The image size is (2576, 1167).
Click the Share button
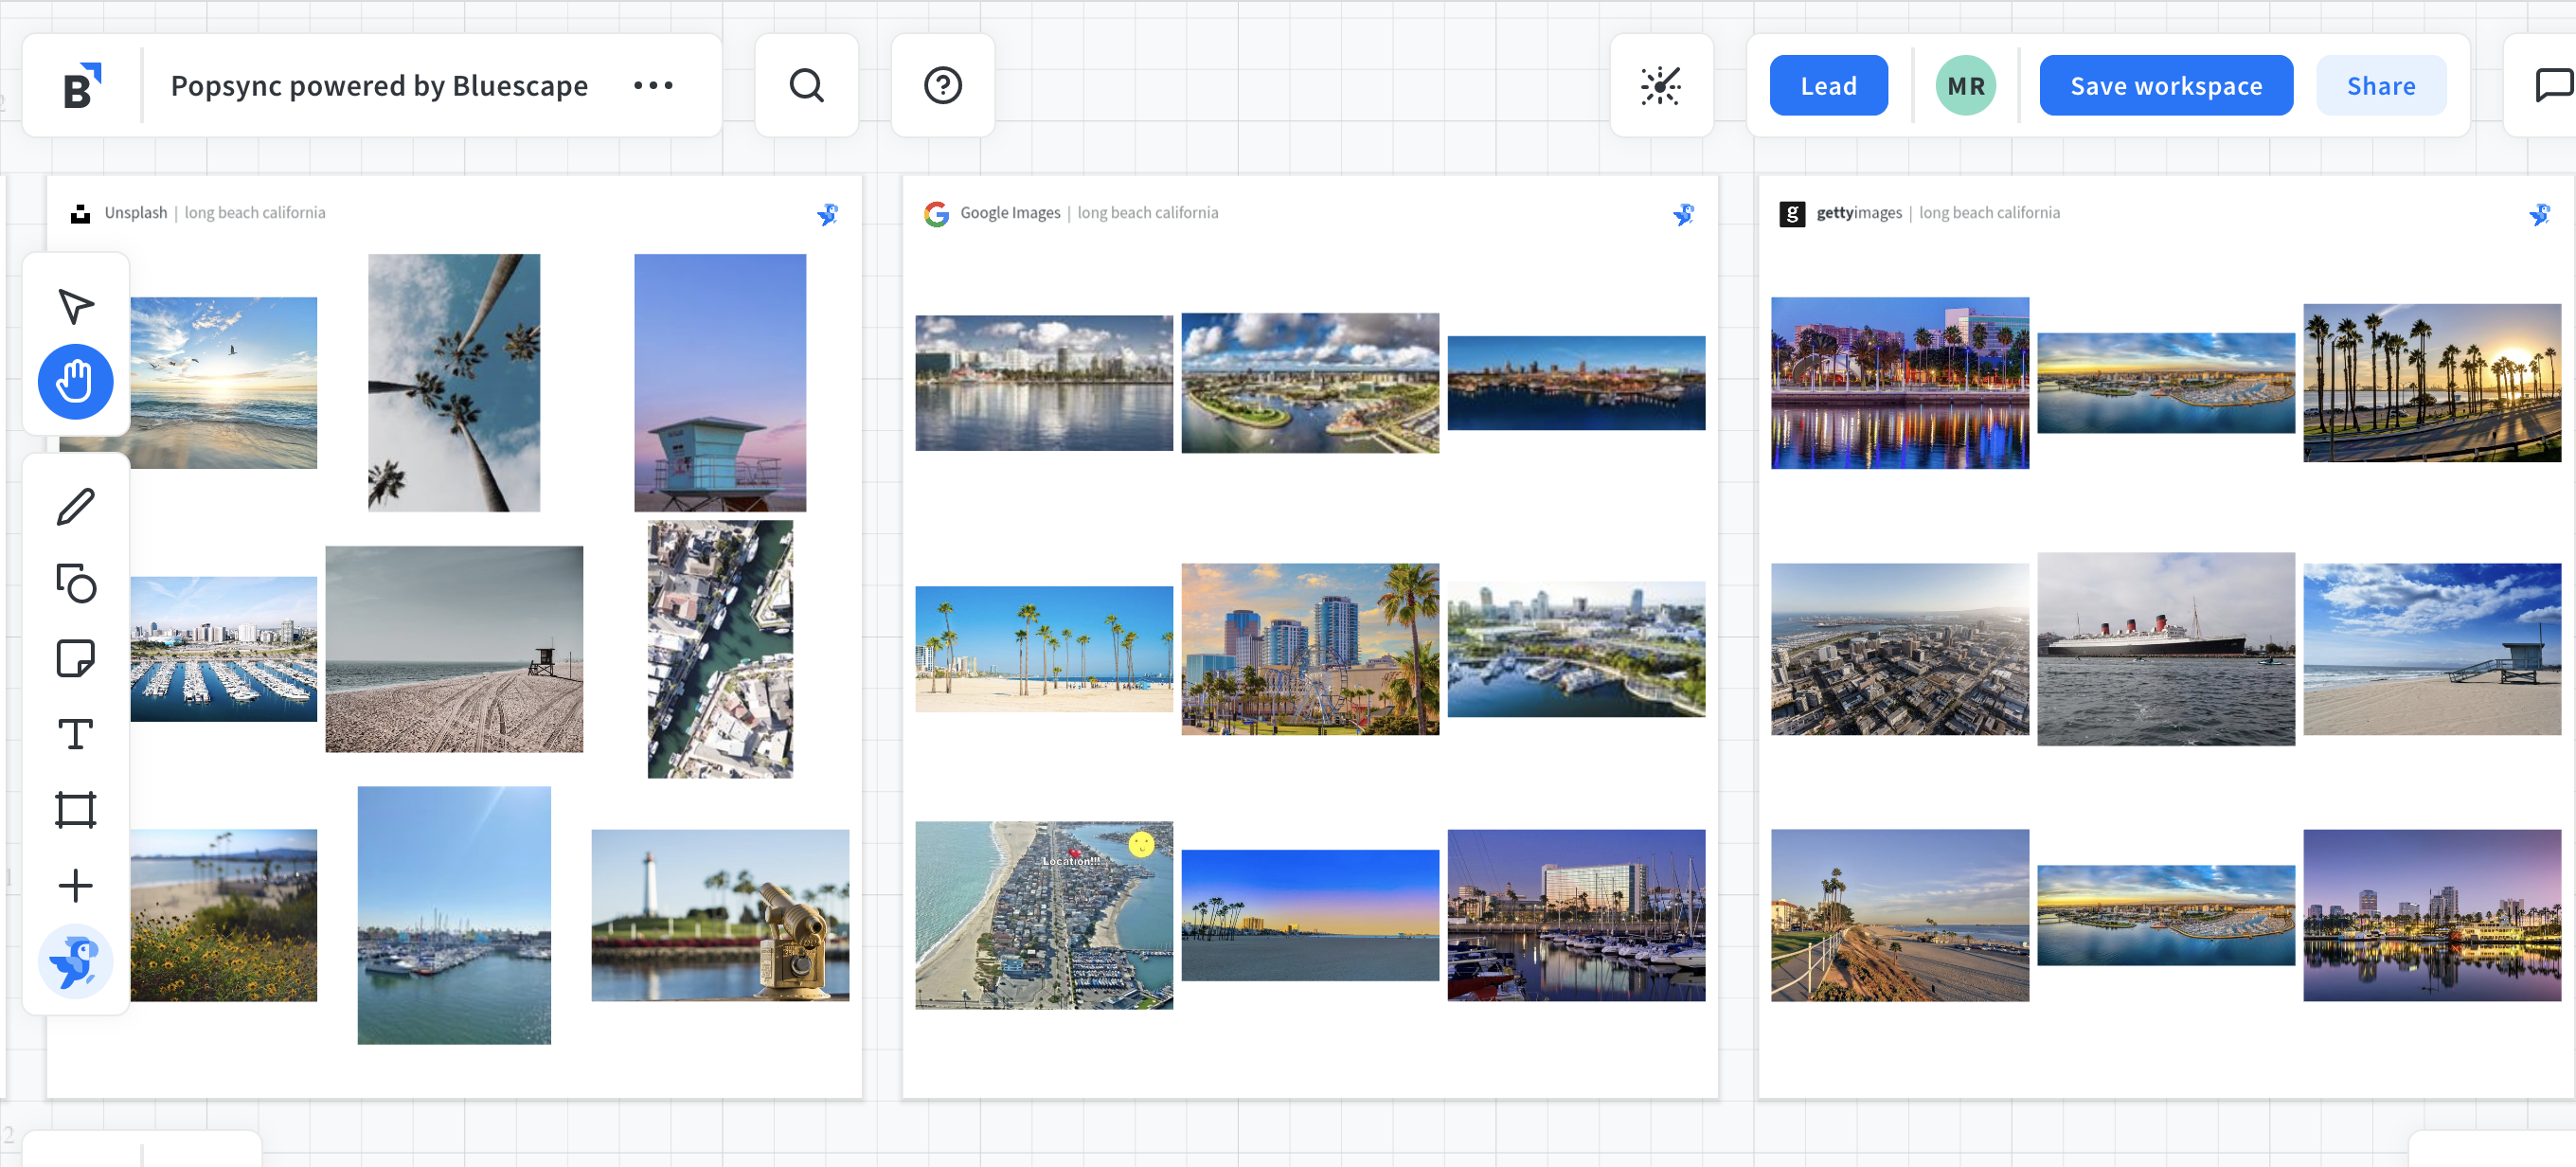2380,86
